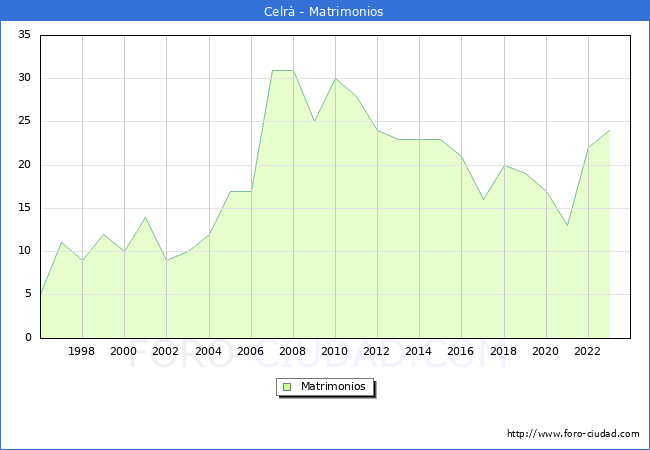Screen dimensions: 650x450
Task: Click the x-axis label '2018'
Action: 503,351
